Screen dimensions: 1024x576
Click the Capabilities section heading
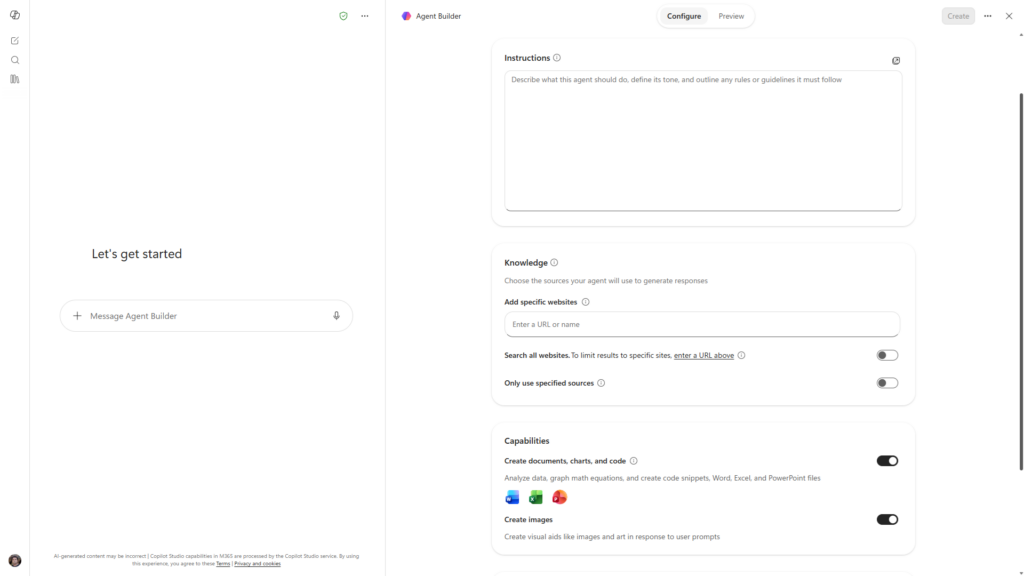tap(526, 441)
